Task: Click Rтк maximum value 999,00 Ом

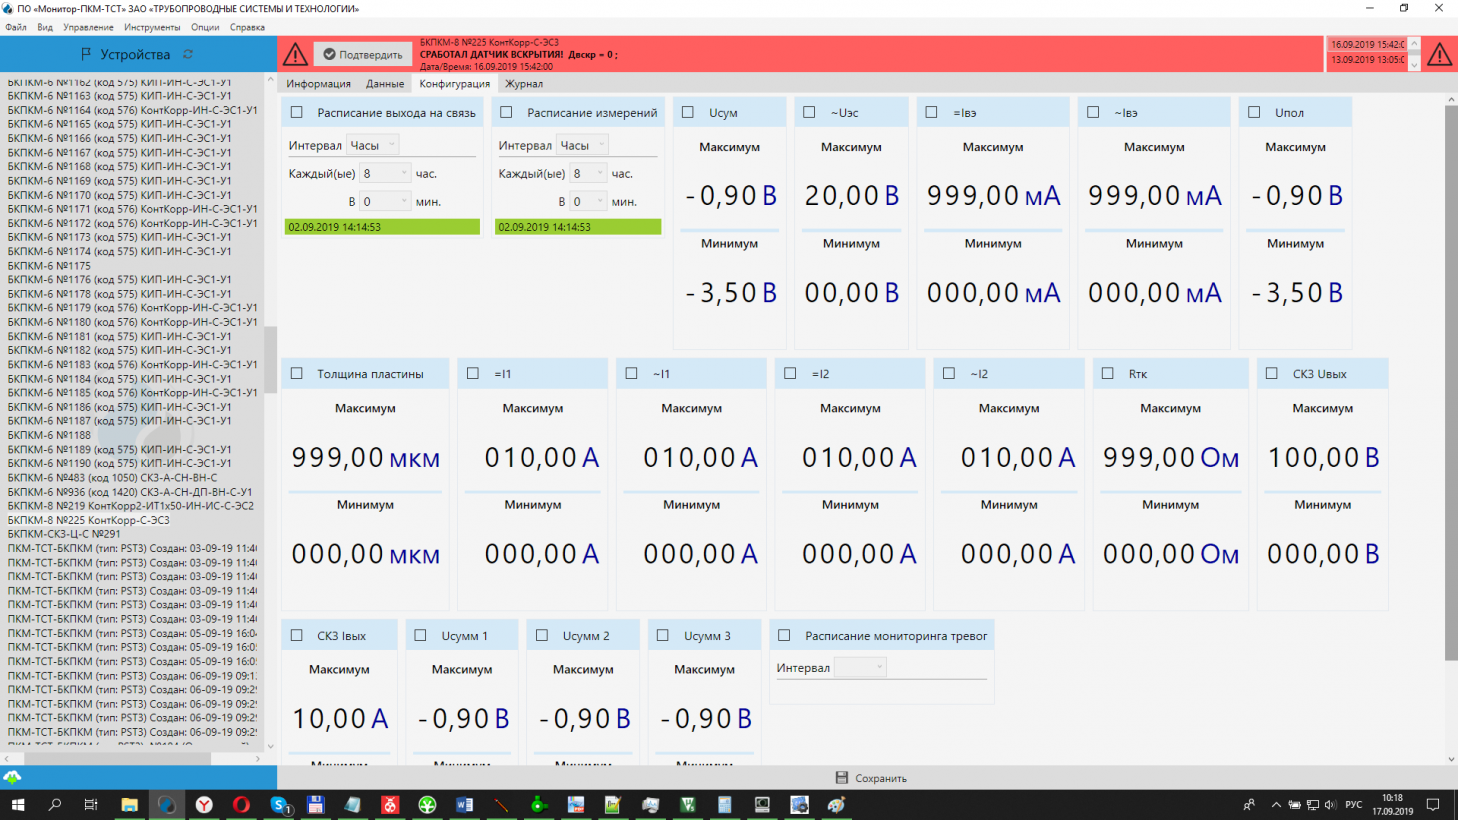Action: coord(1171,458)
